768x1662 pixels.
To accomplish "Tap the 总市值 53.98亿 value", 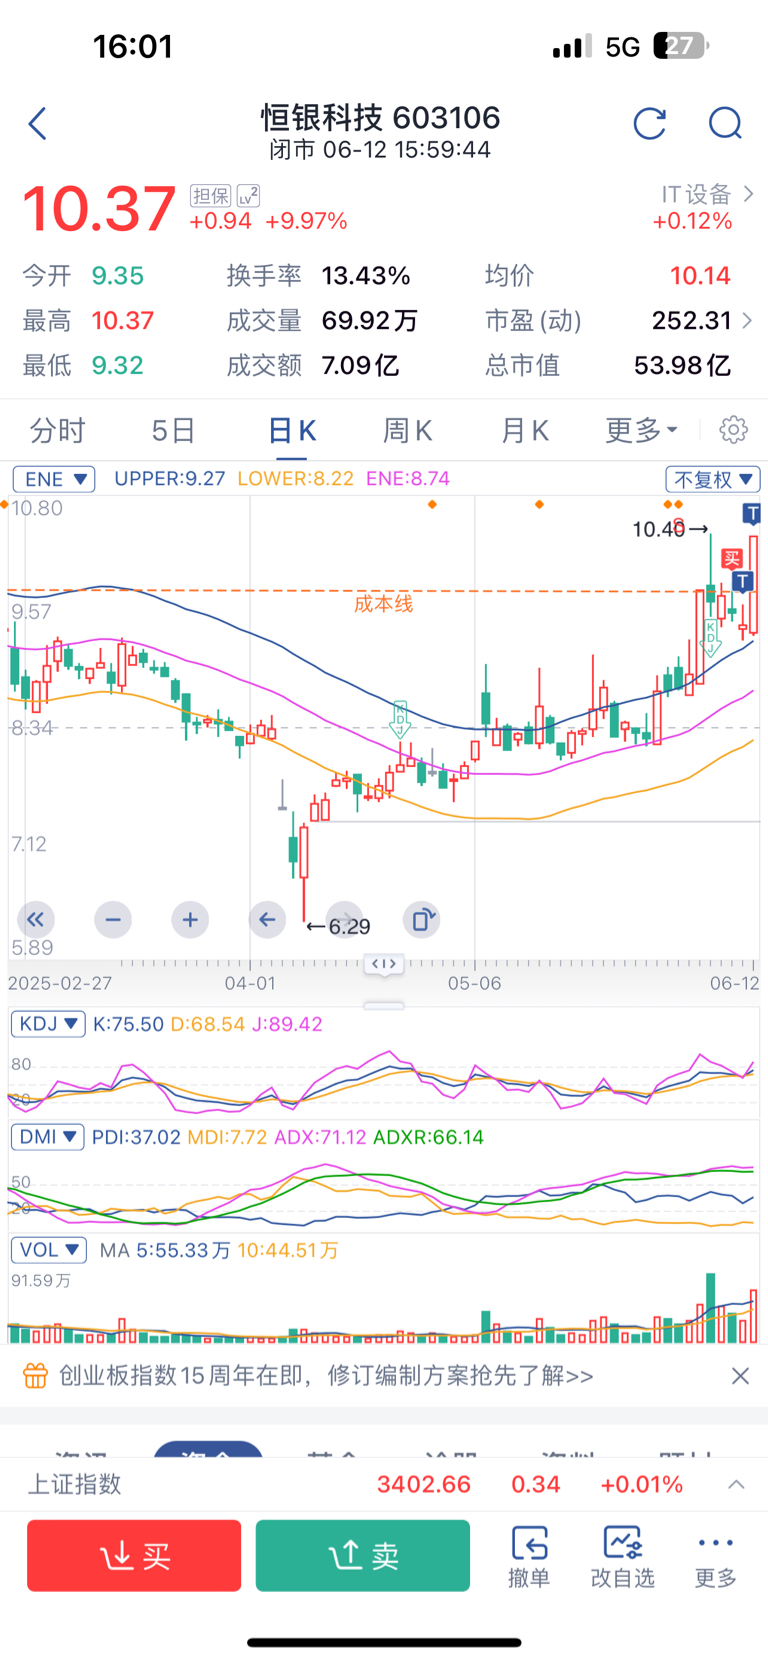I will coord(682,365).
